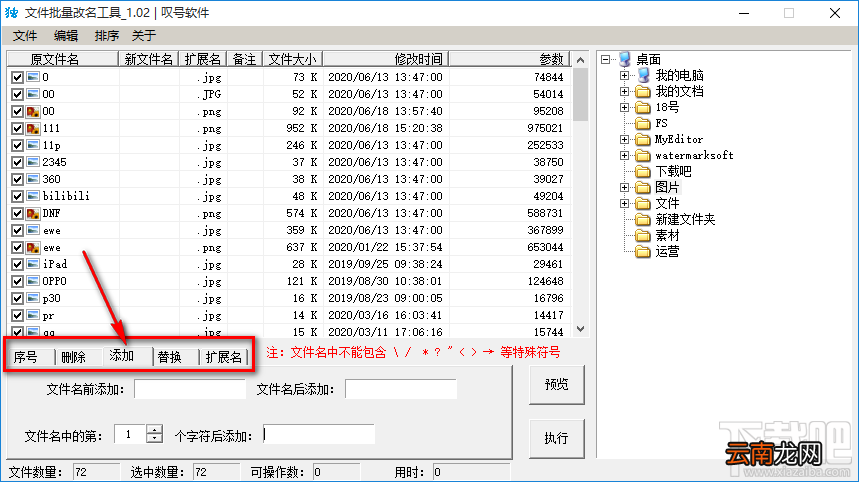Click the file icon of the 52 K 00 row
Viewport: 859px width, 482px height.
[x=33, y=94]
